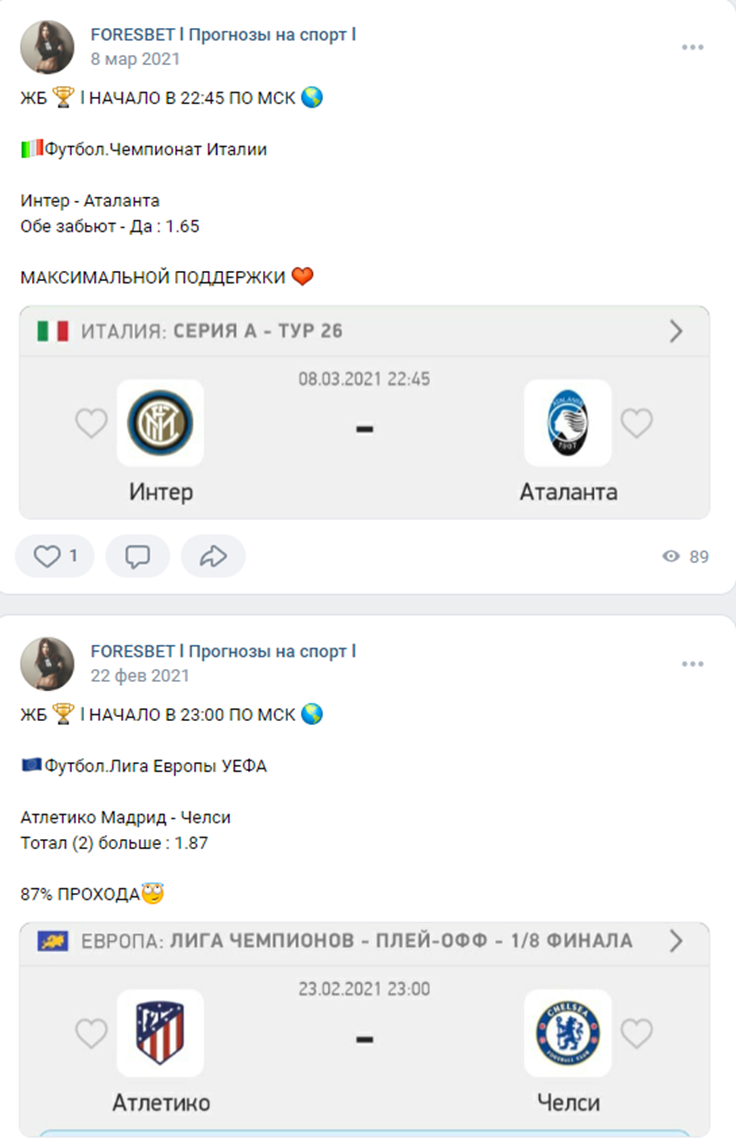
Task: Expand Серия А - Тур 26 chevron
Action: [x=676, y=331]
